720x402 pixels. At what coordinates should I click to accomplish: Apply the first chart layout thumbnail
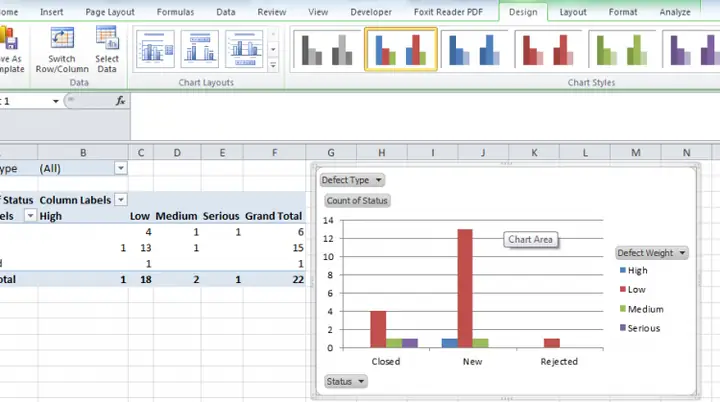[155, 49]
